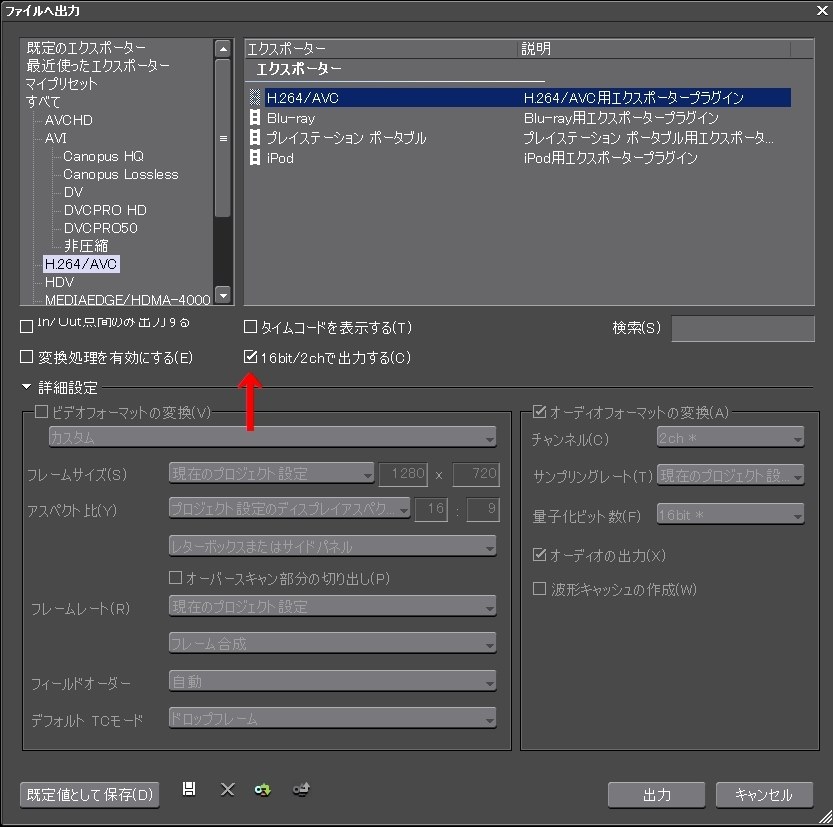Click the H.264/AVC exporter film icon
Image resolution: width=833 pixels, height=827 pixels.
tap(255, 97)
